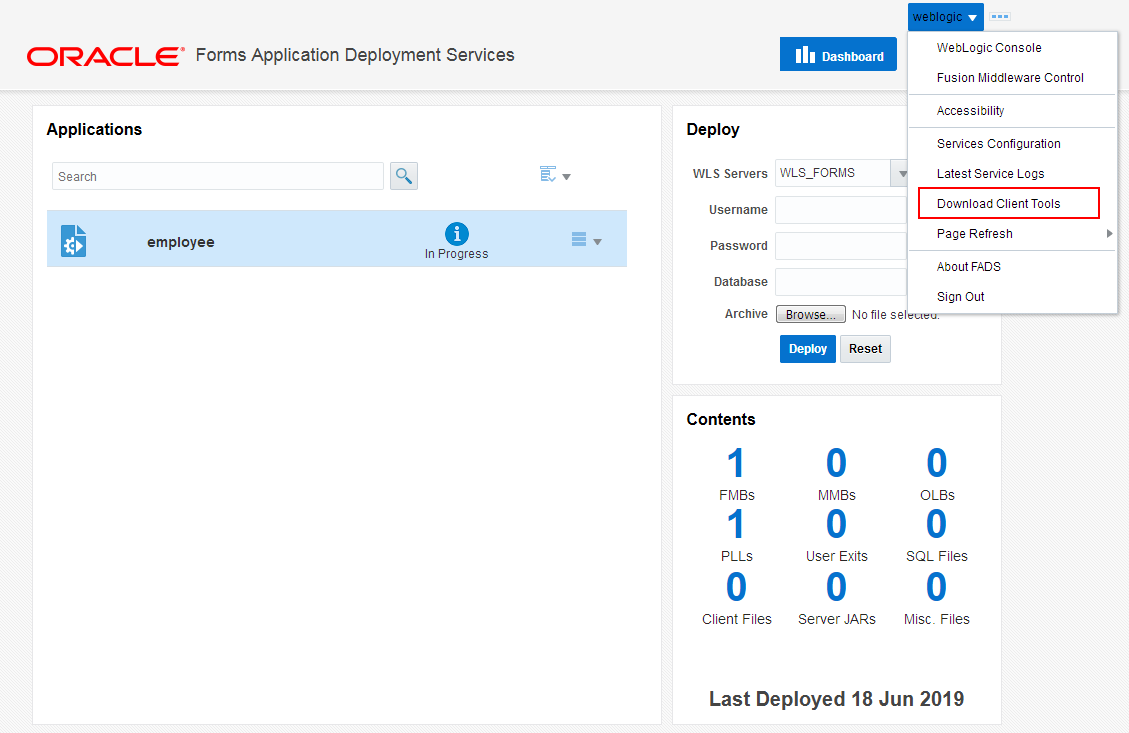Open the employee row actions menu icon
This screenshot has width=1129, height=733.
click(x=586, y=240)
